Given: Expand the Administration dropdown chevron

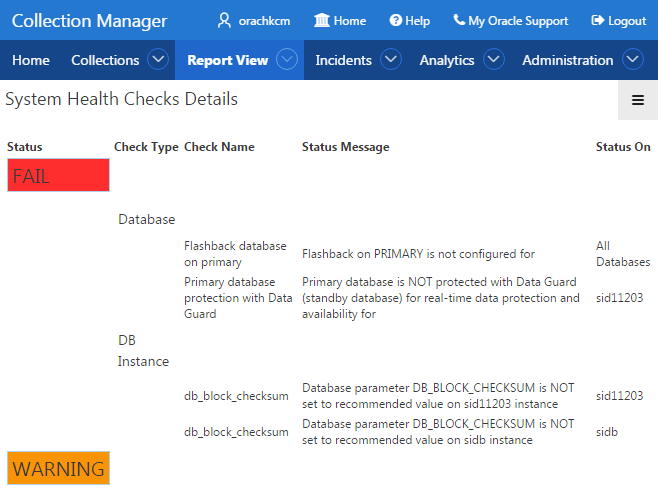Looking at the screenshot, I should (633, 59).
